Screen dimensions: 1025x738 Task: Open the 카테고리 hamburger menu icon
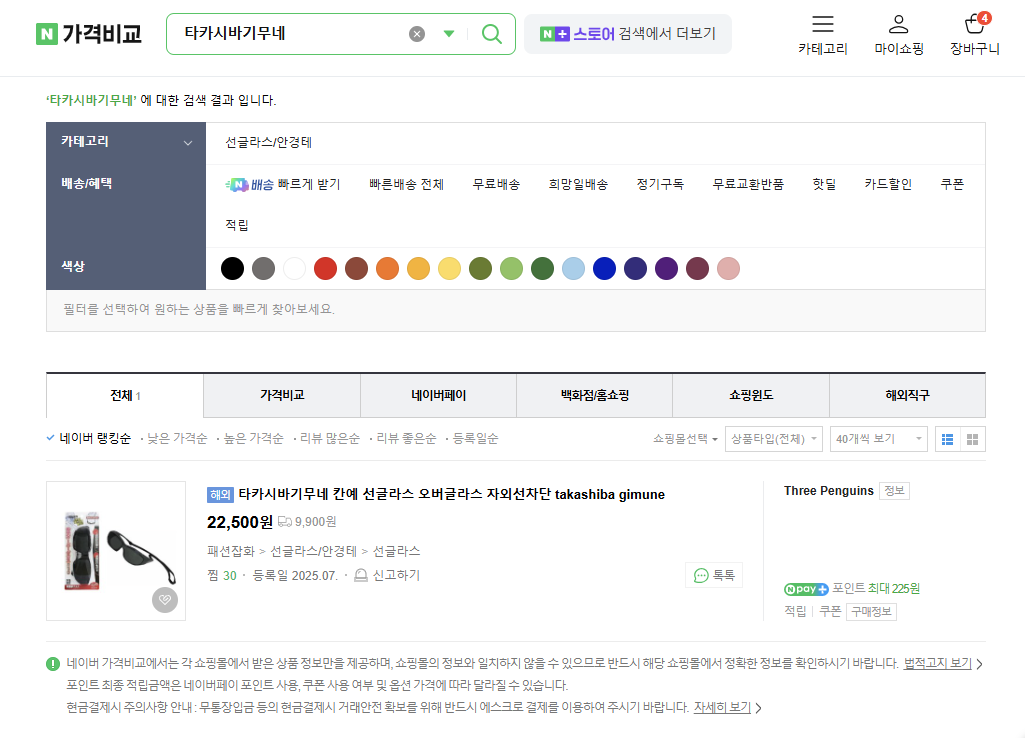(x=822, y=35)
